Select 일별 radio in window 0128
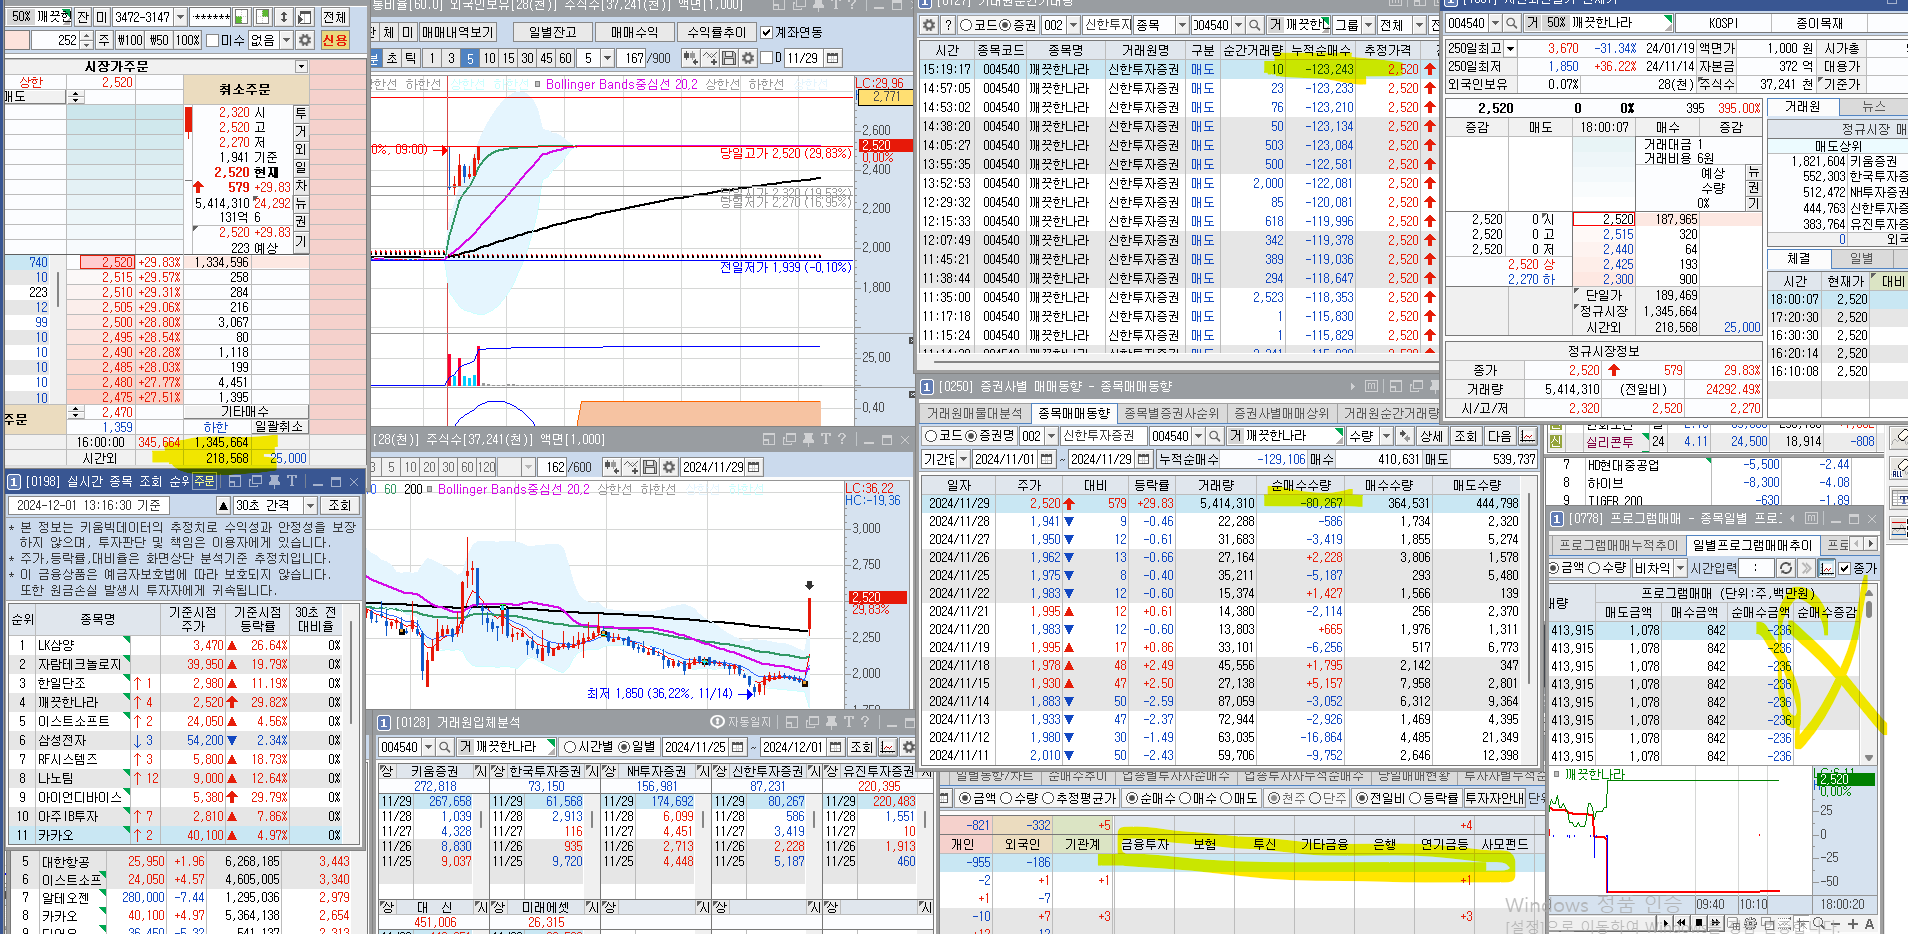The image size is (1908, 934). [x=624, y=747]
